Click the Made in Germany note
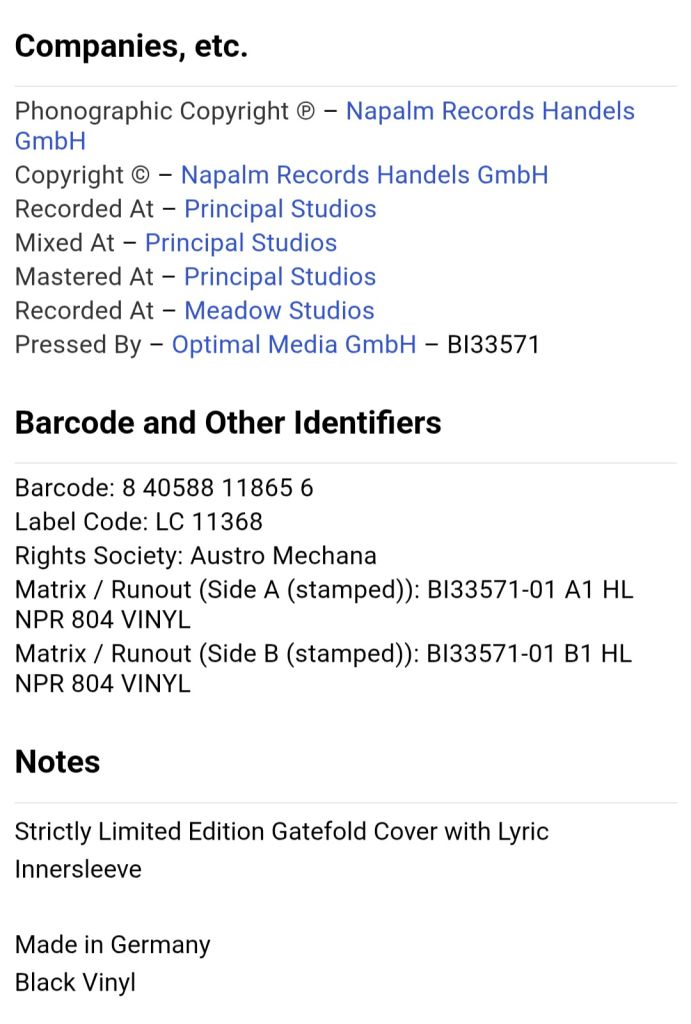The width and height of the screenshot is (691, 1024). coord(113,944)
